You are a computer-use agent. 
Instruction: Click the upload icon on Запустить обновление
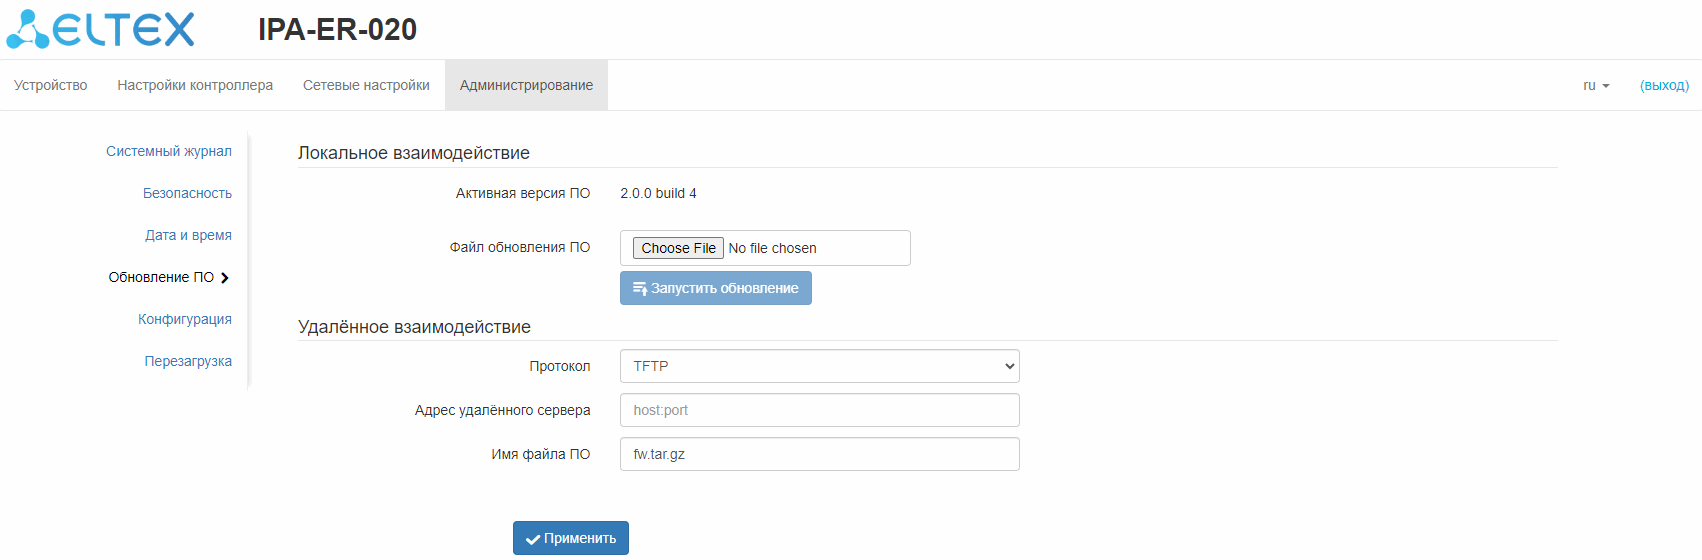click(640, 289)
